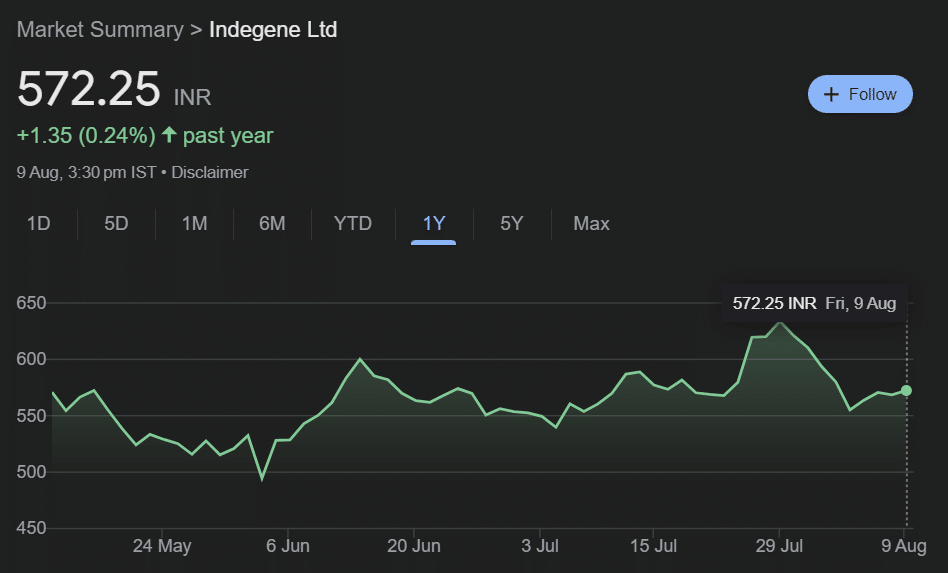Switch to the 5Y range tab
This screenshot has width=948, height=573.
[x=511, y=224]
